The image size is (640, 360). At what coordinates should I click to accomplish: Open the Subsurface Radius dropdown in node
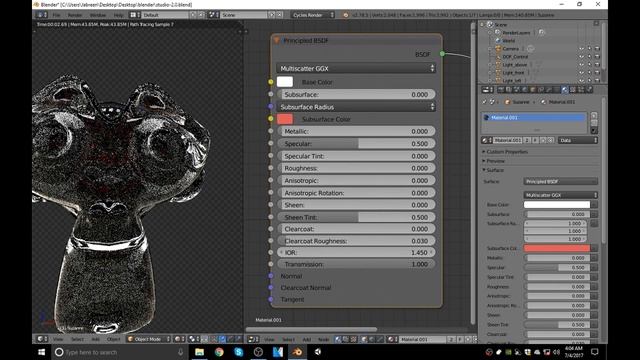point(356,107)
